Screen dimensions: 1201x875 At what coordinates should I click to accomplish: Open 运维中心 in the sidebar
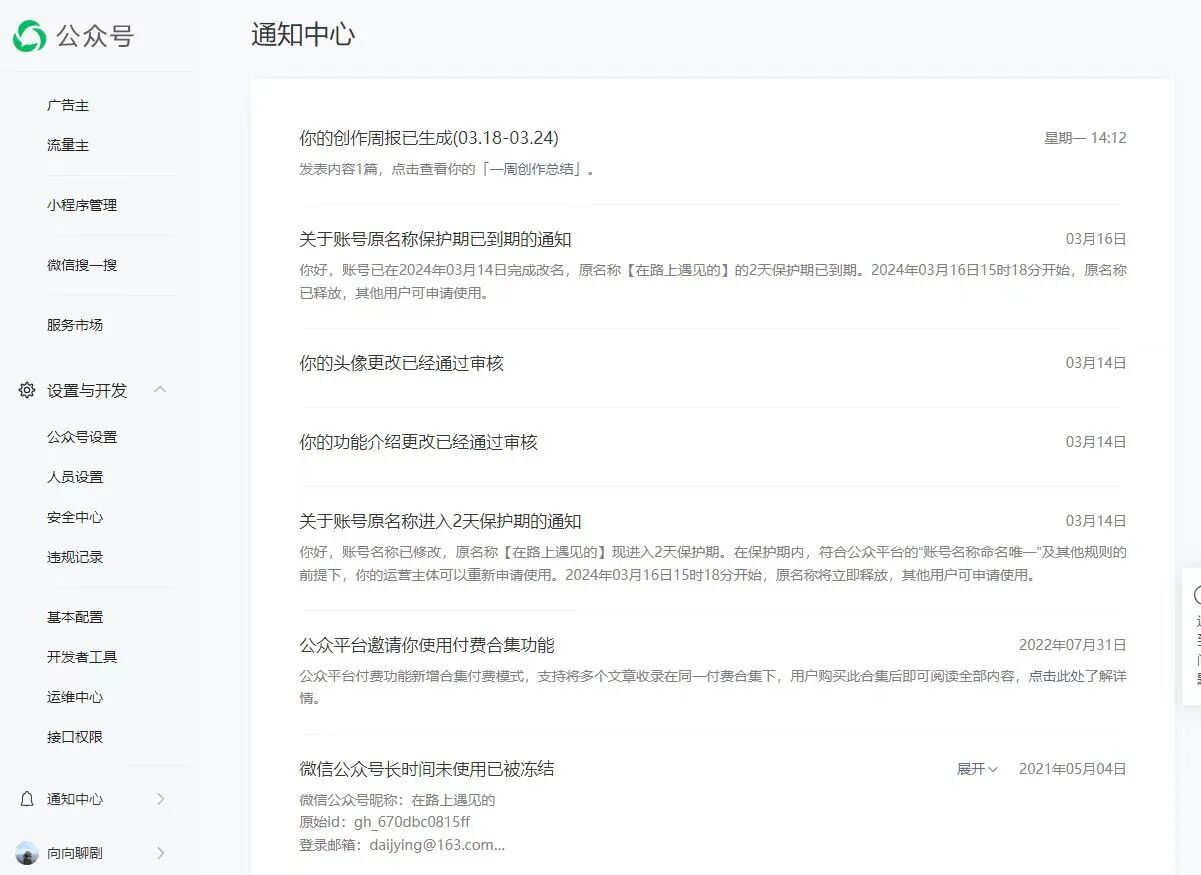tap(75, 697)
